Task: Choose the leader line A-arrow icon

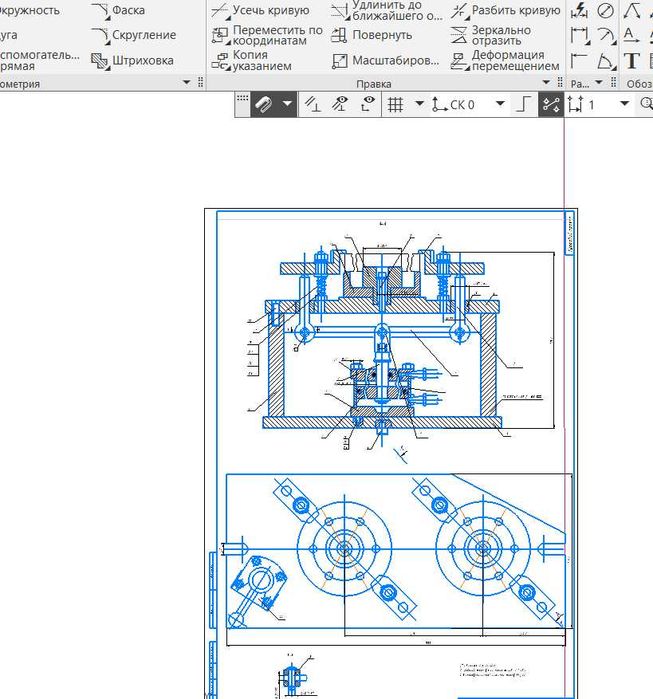Action: click(631, 35)
